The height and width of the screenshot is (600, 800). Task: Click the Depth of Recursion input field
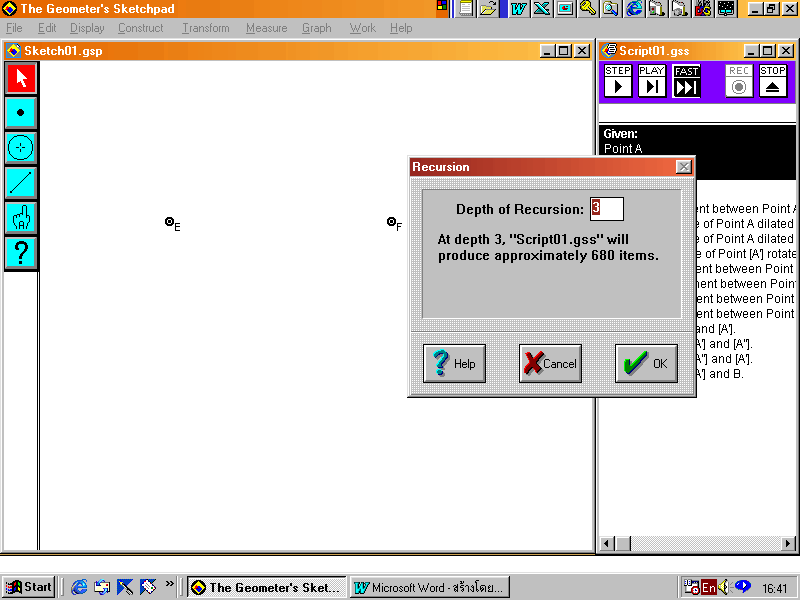point(607,209)
